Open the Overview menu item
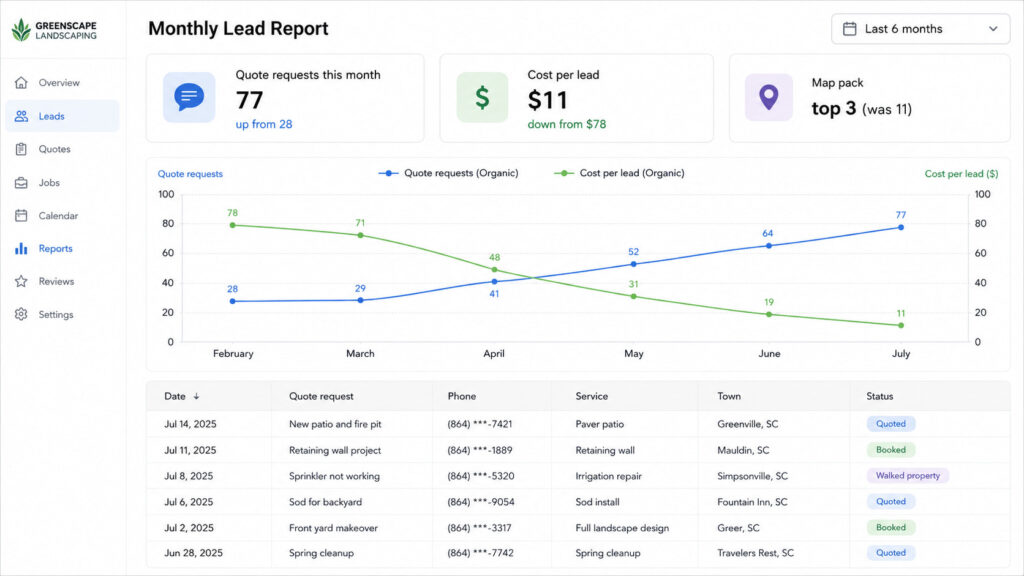The image size is (1024, 576). (62, 83)
